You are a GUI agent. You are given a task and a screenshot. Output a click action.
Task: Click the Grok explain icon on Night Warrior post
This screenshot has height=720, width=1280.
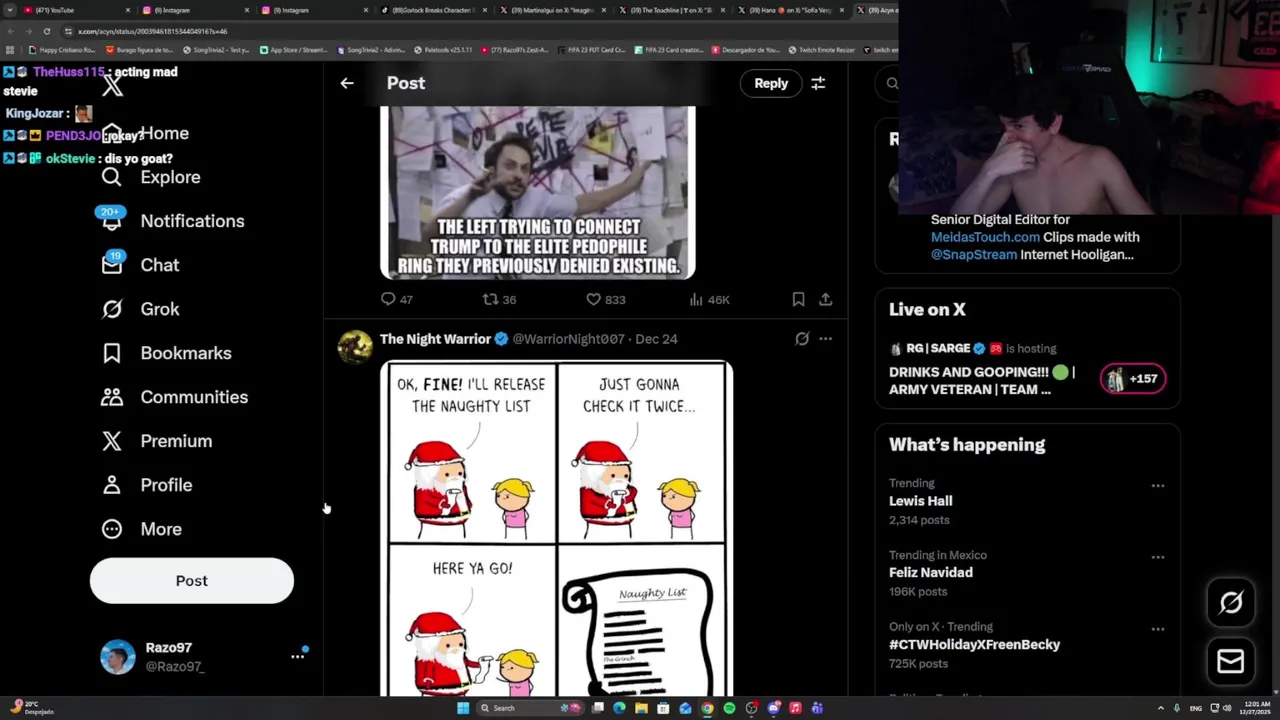click(x=802, y=339)
